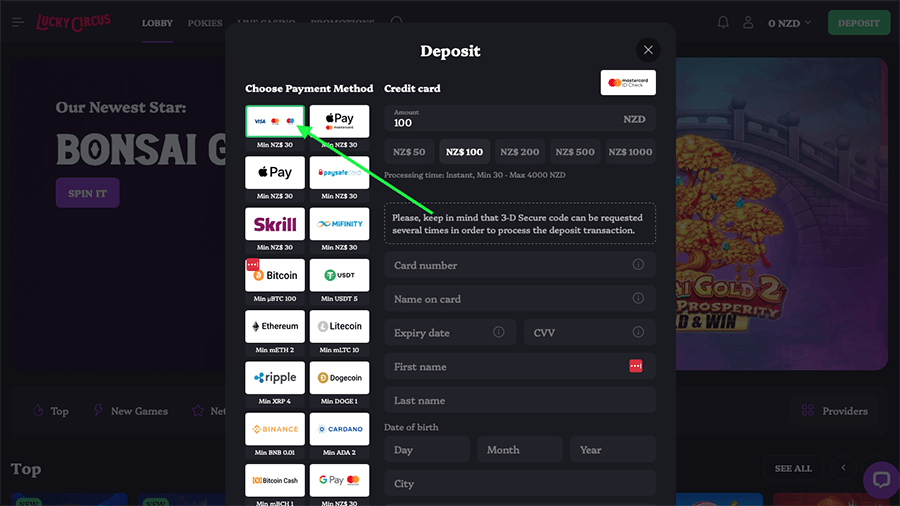
Task: Choose the NZ$ 500 preset amount
Action: tap(575, 151)
